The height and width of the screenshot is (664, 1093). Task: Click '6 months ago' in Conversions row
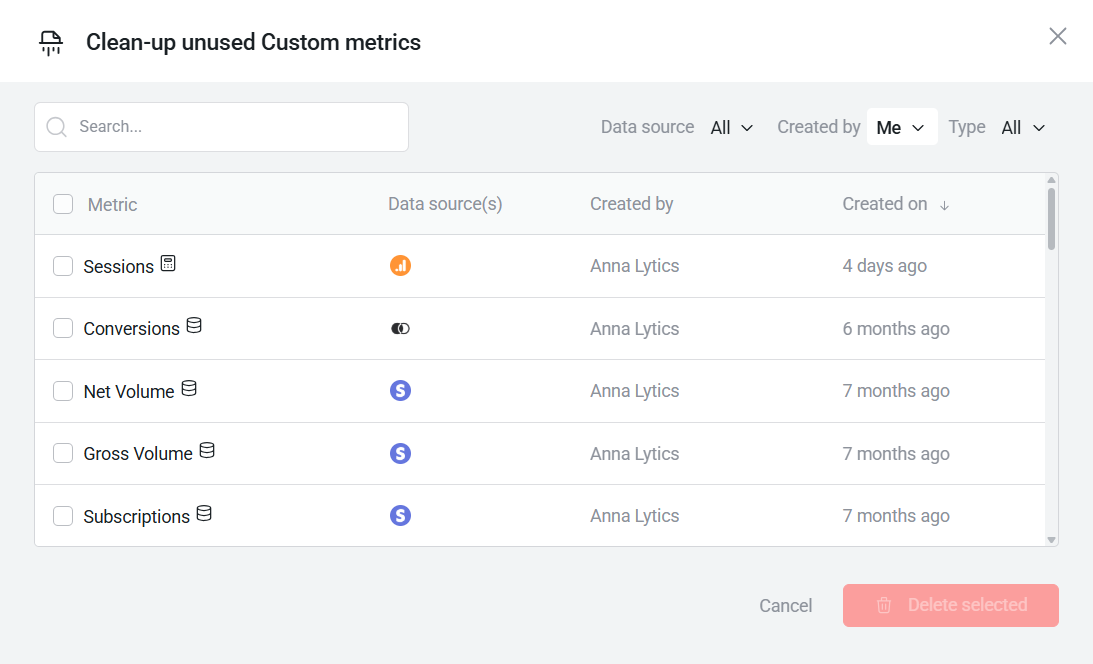tap(896, 329)
